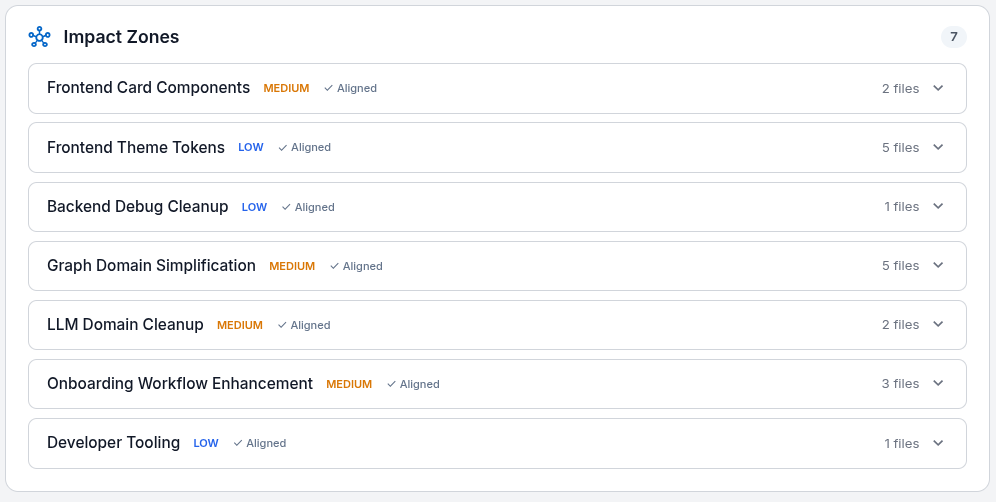Expand the Frontend Theme Tokens chevron

(x=938, y=147)
